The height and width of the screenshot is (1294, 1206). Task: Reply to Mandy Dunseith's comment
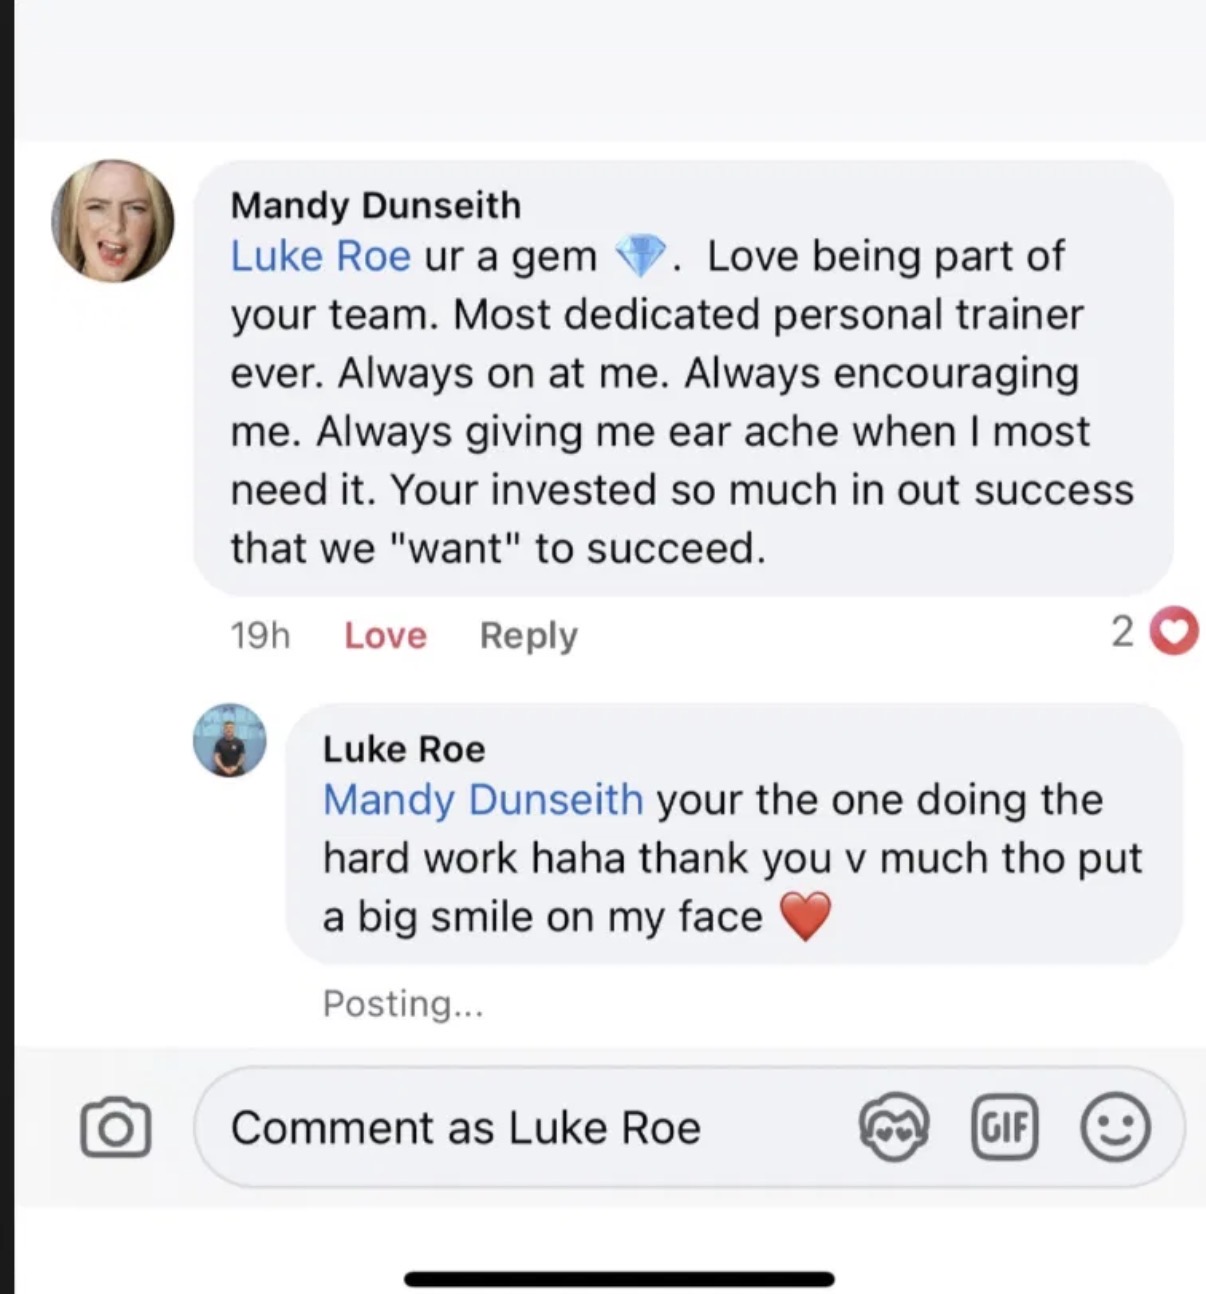pos(528,636)
